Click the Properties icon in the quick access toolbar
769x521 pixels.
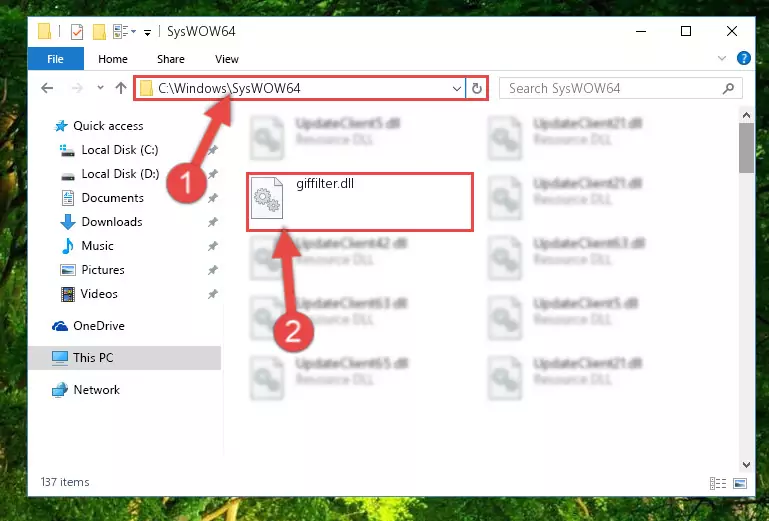[77, 32]
